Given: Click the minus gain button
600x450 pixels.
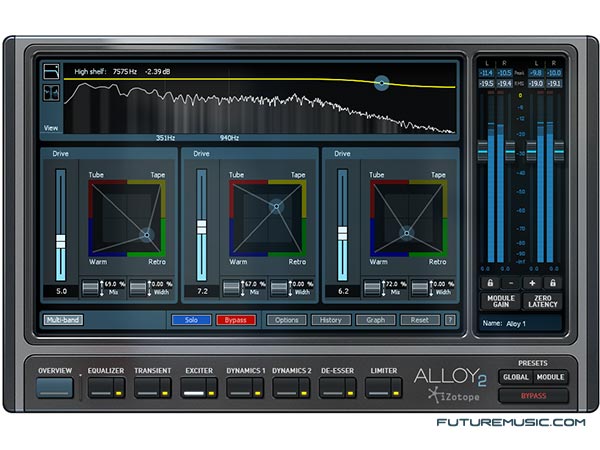Looking at the screenshot, I should (511, 283).
